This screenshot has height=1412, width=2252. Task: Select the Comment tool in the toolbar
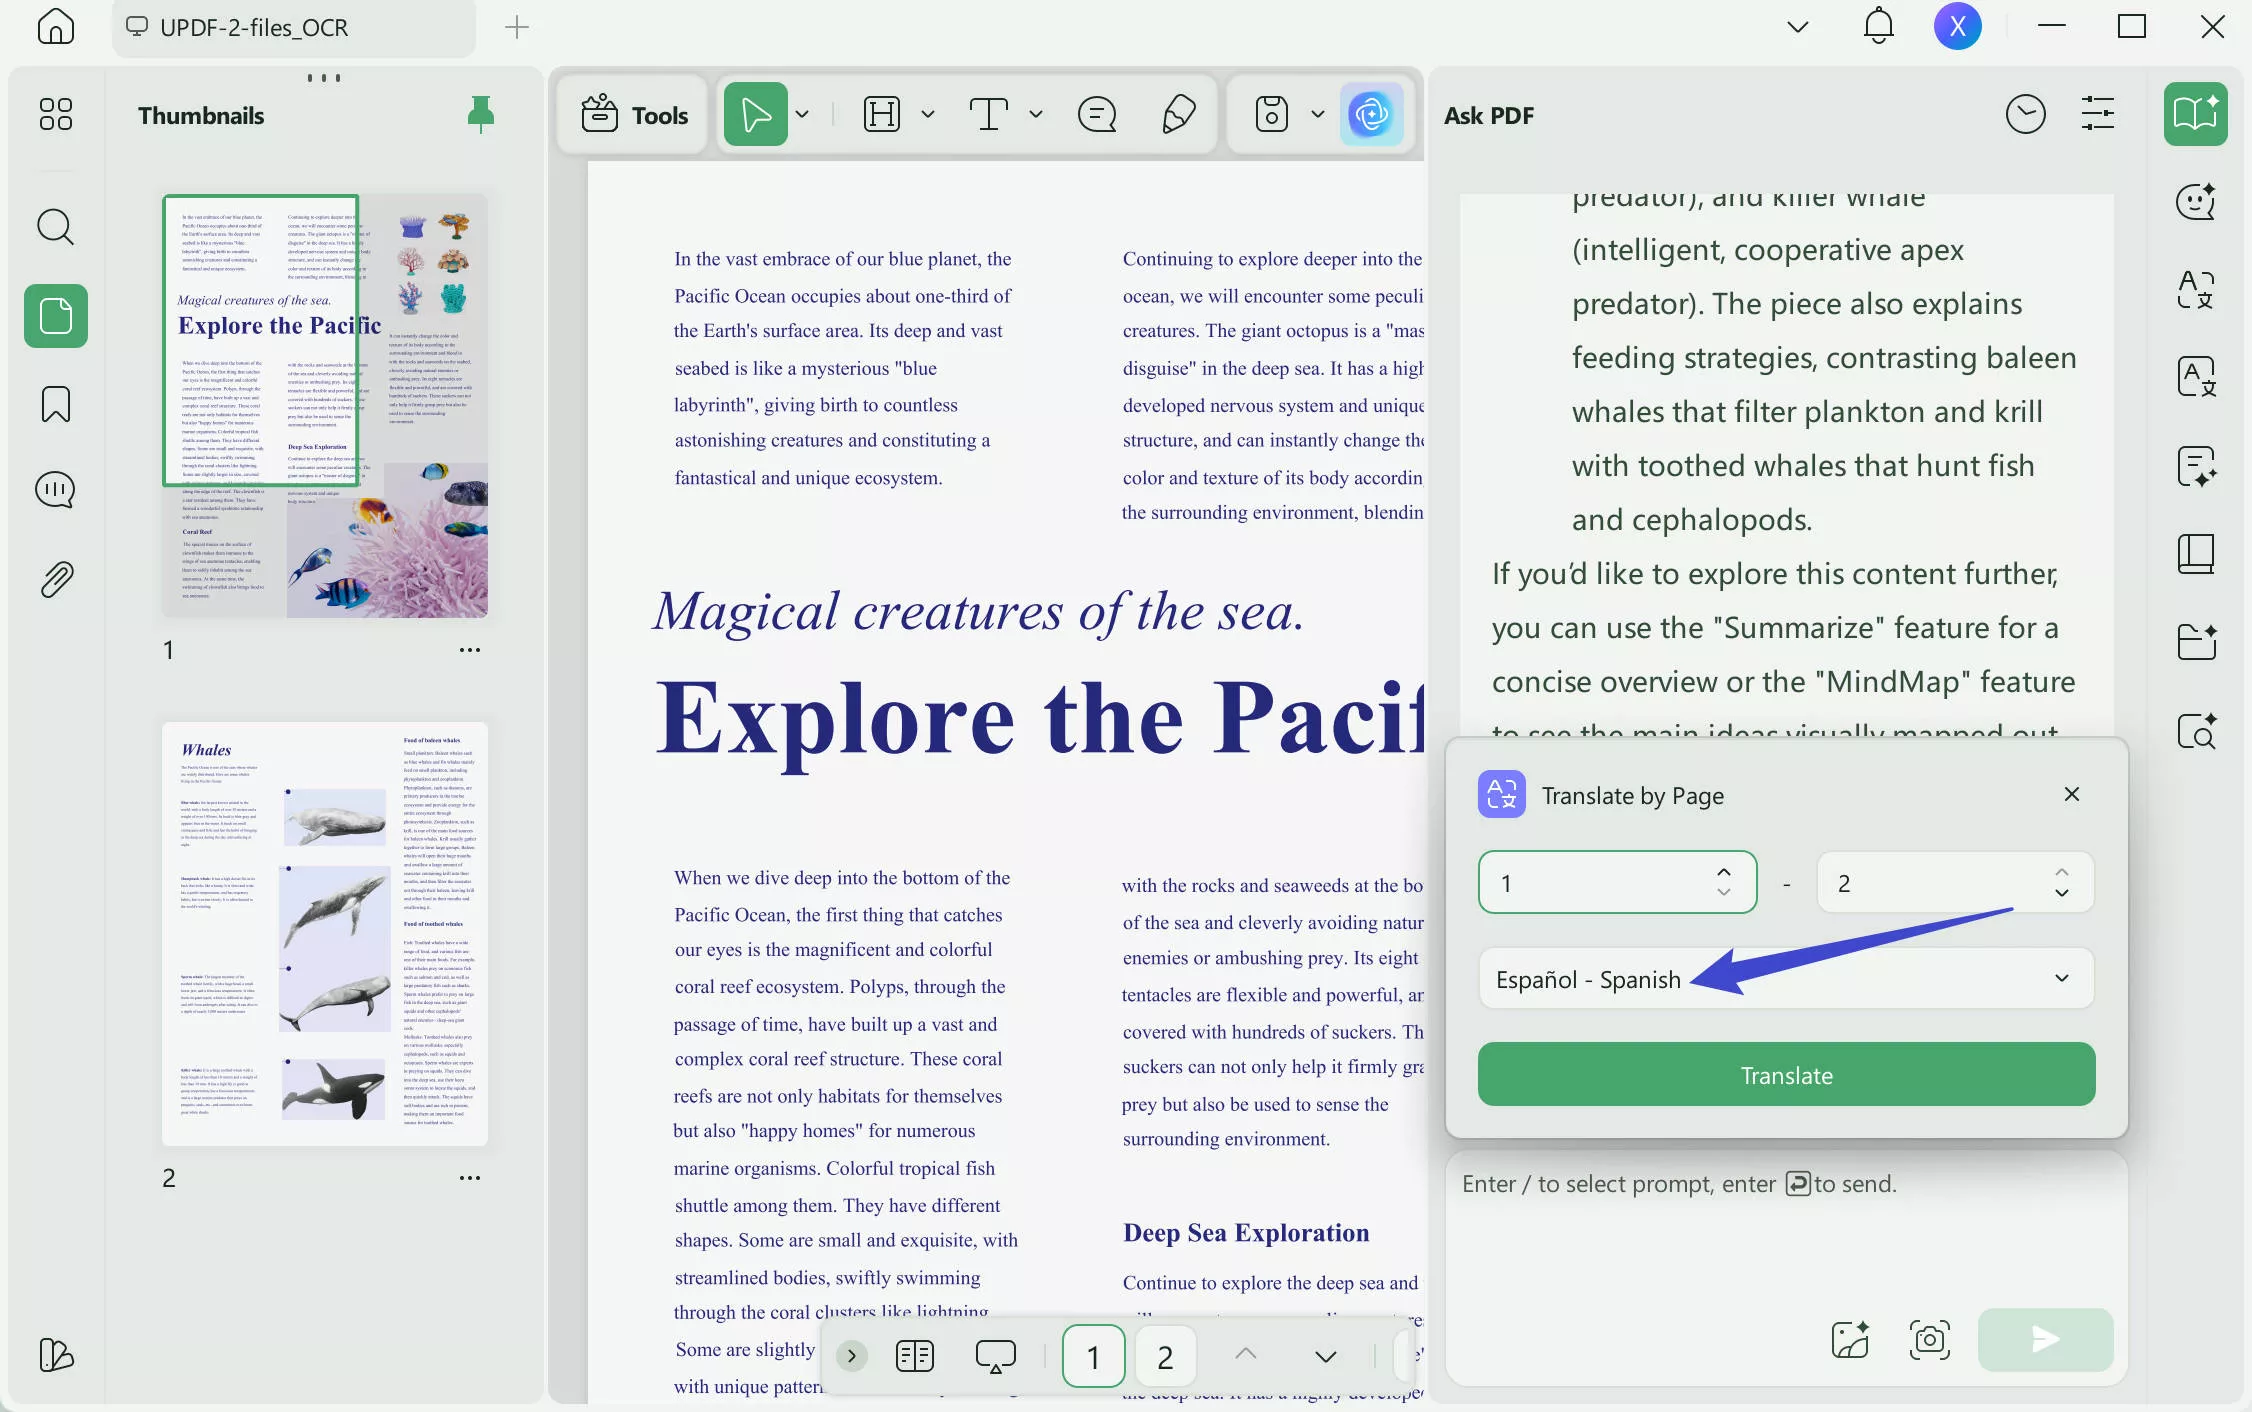(x=1097, y=114)
